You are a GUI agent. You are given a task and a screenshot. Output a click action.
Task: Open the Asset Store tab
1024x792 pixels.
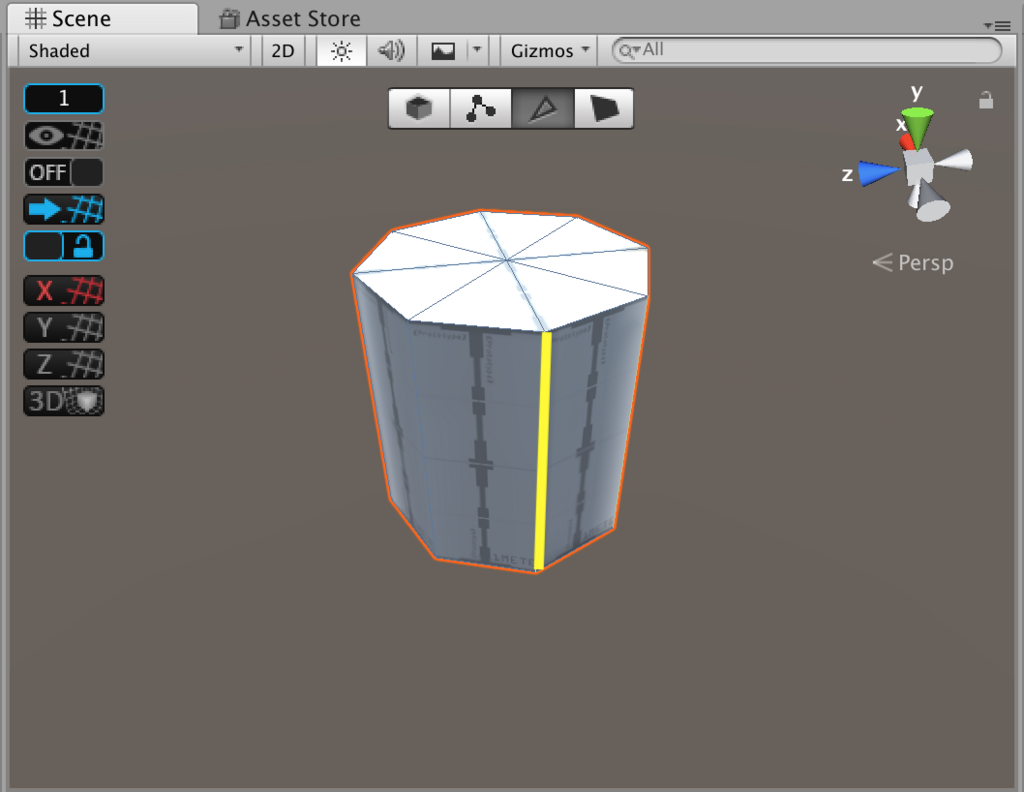(x=290, y=19)
